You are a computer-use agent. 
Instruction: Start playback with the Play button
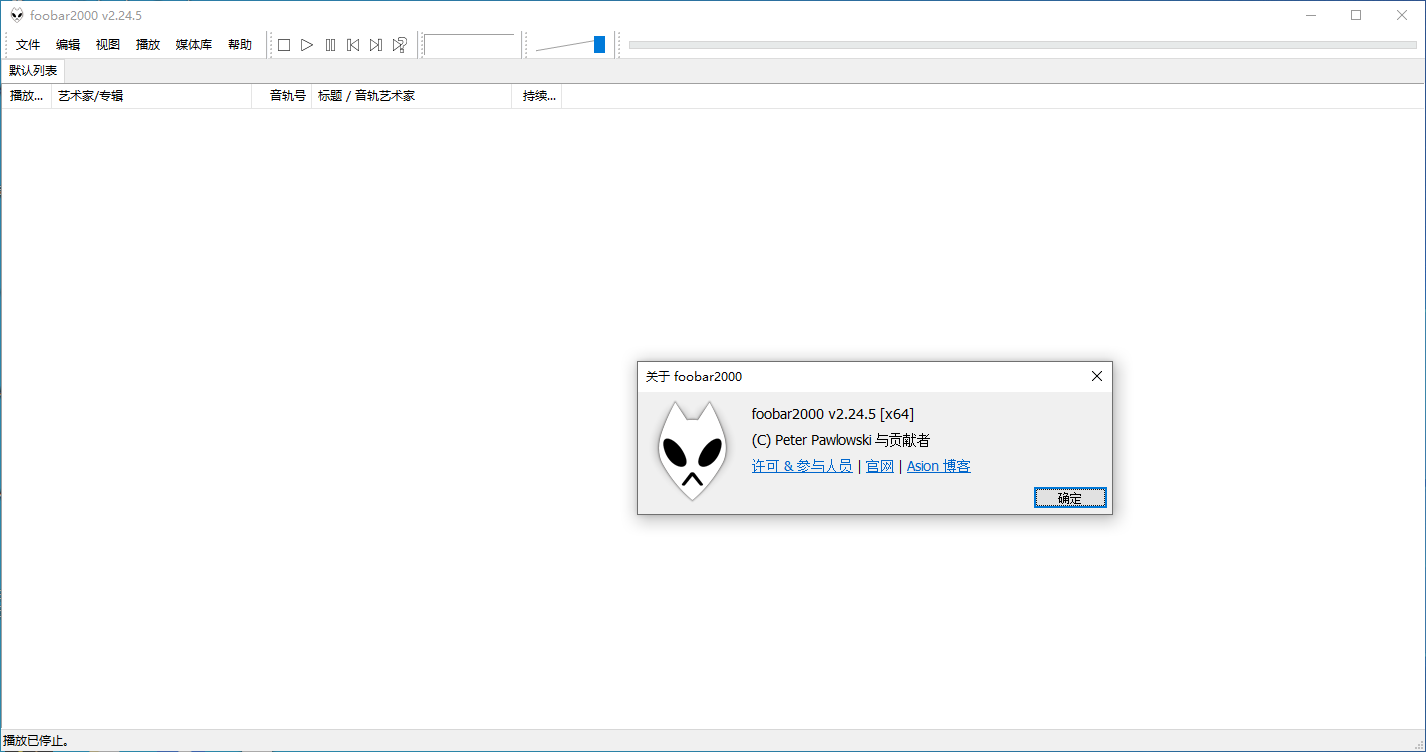307,45
